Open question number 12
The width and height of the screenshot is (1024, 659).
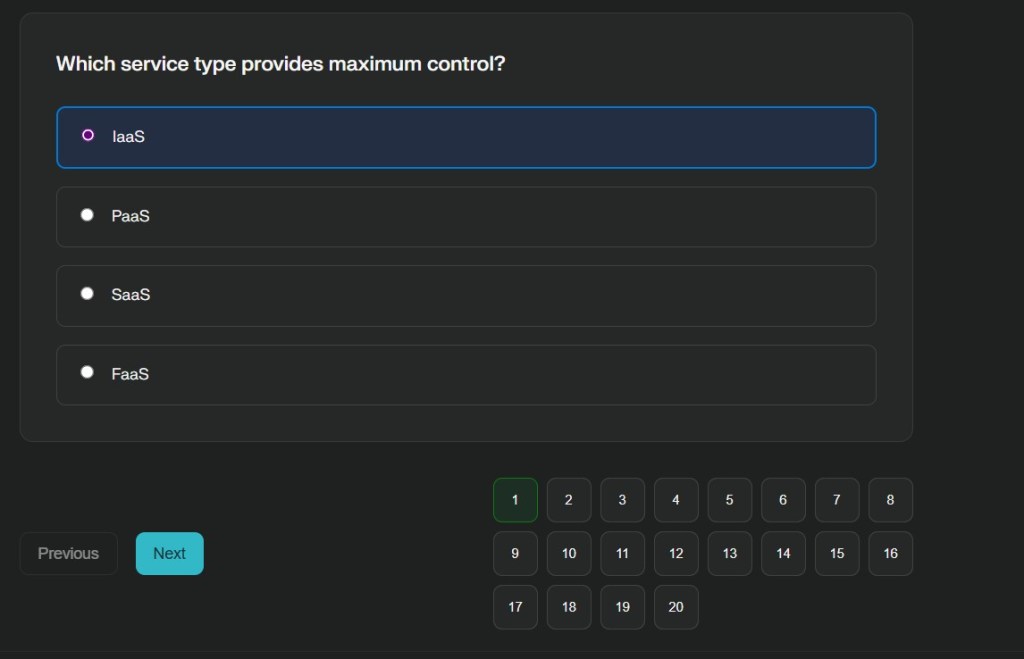click(676, 553)
